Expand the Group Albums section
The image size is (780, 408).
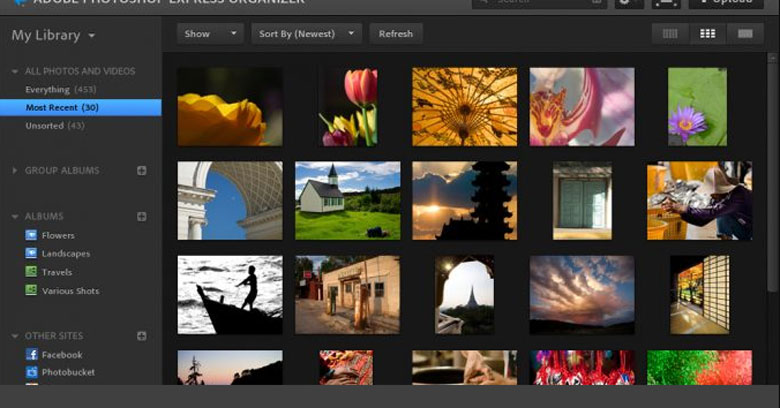[x=15, y=170]
